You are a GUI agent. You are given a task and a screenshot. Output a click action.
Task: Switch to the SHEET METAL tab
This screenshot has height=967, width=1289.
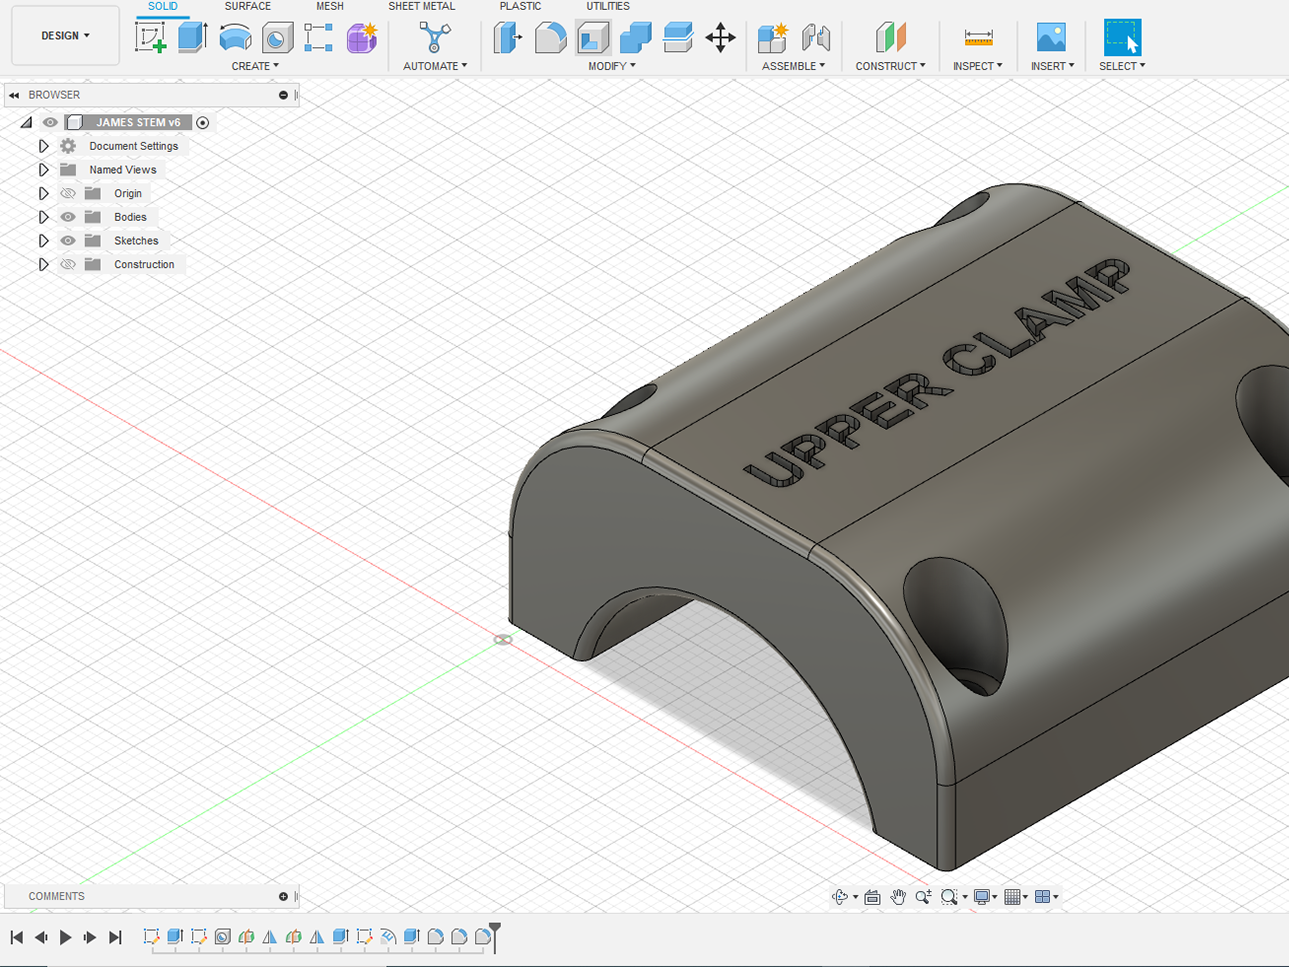pos(421,6)
